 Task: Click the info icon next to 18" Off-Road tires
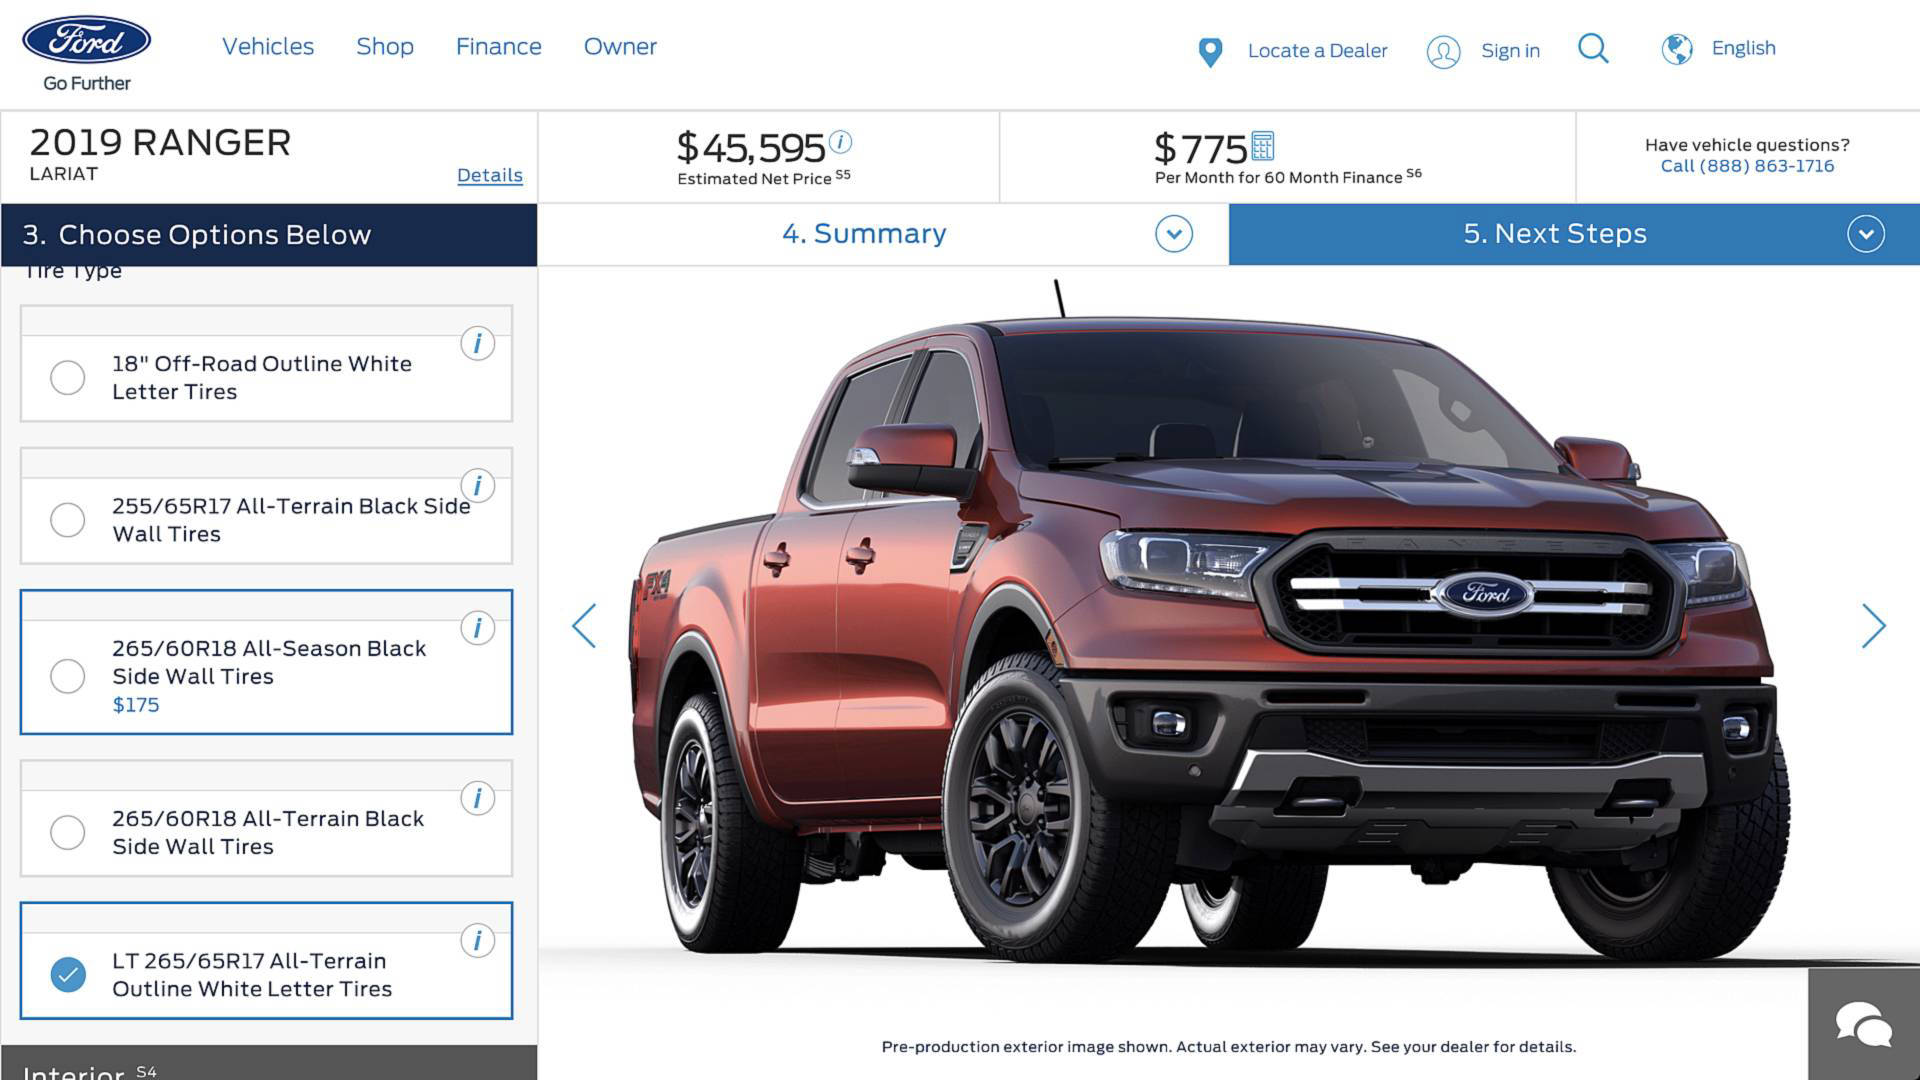[x=479, y=343]
